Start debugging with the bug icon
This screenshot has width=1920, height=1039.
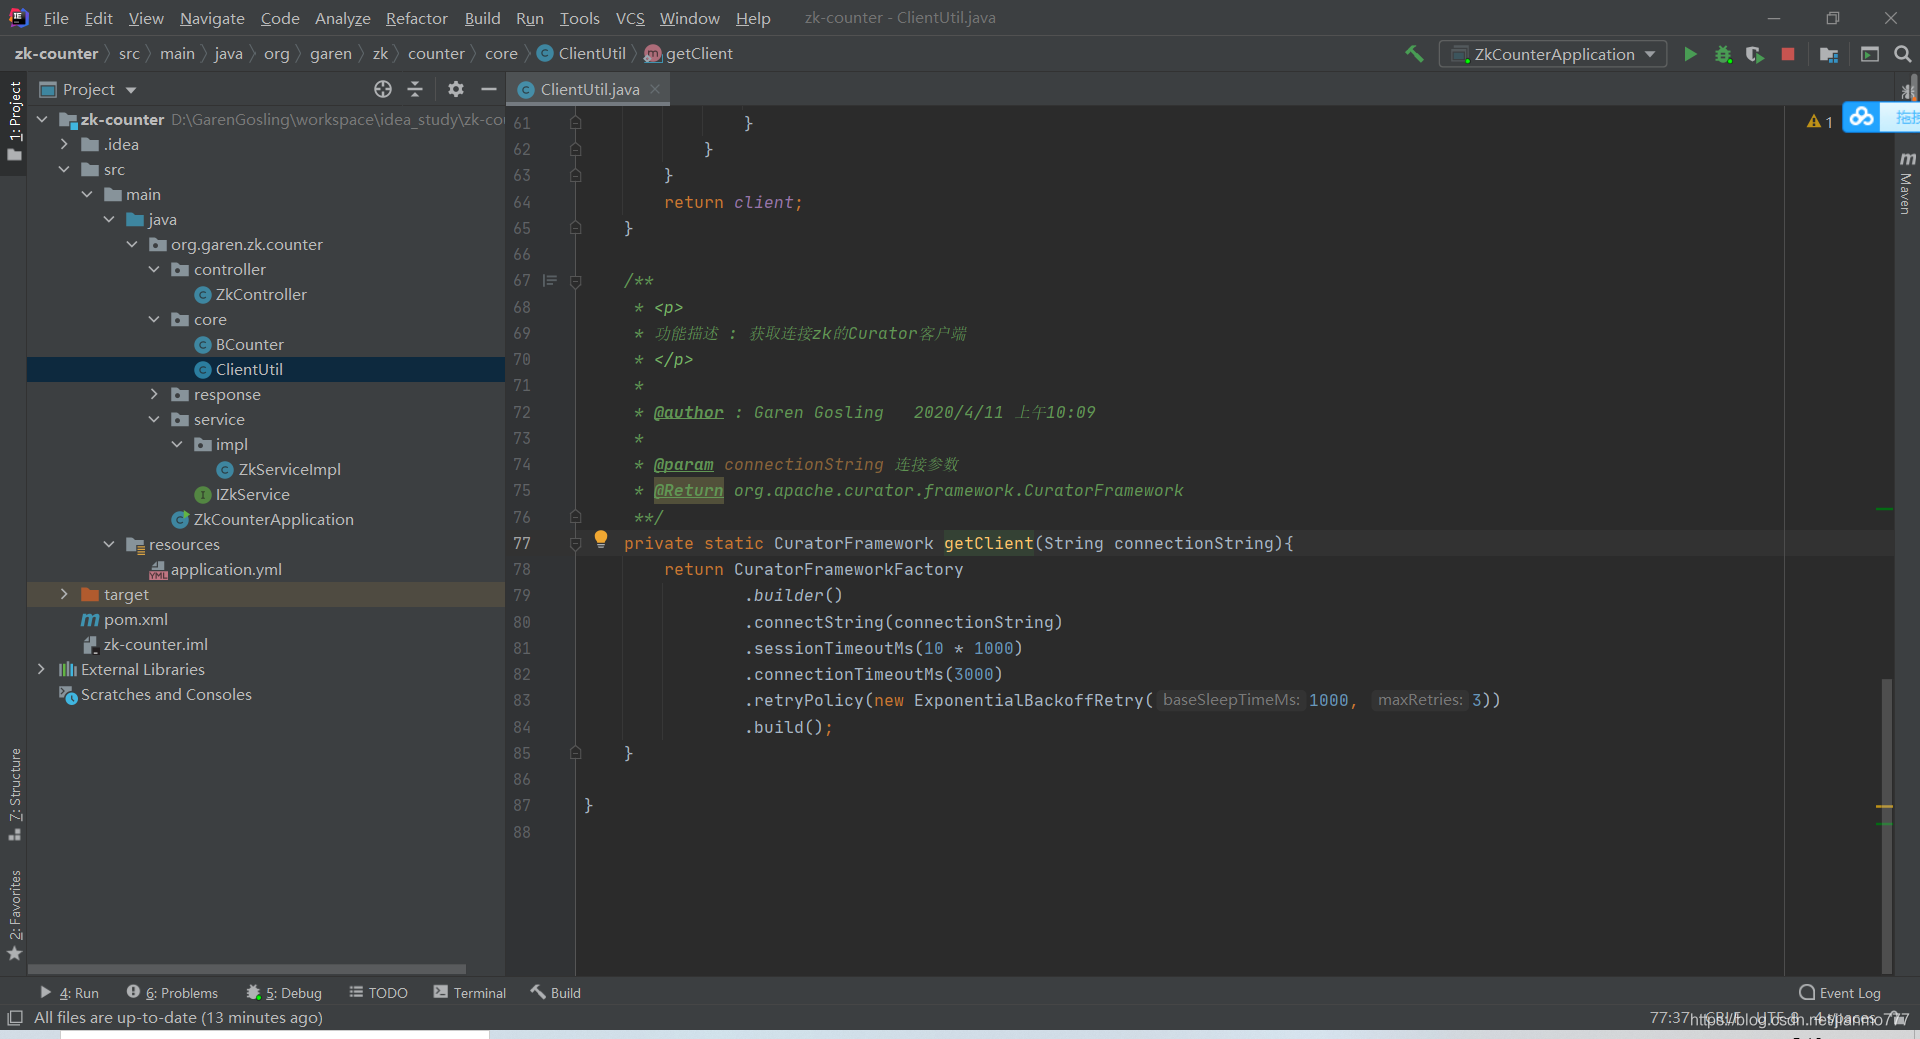pyautogui.click(x=1723, y=54)
